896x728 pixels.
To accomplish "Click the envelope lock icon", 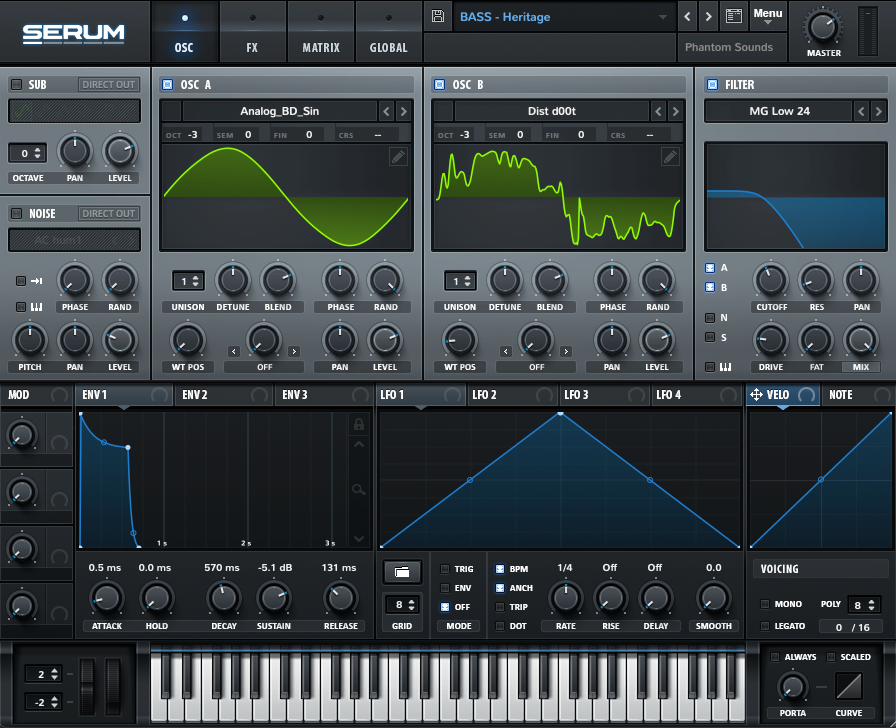I will coord(358,425).
